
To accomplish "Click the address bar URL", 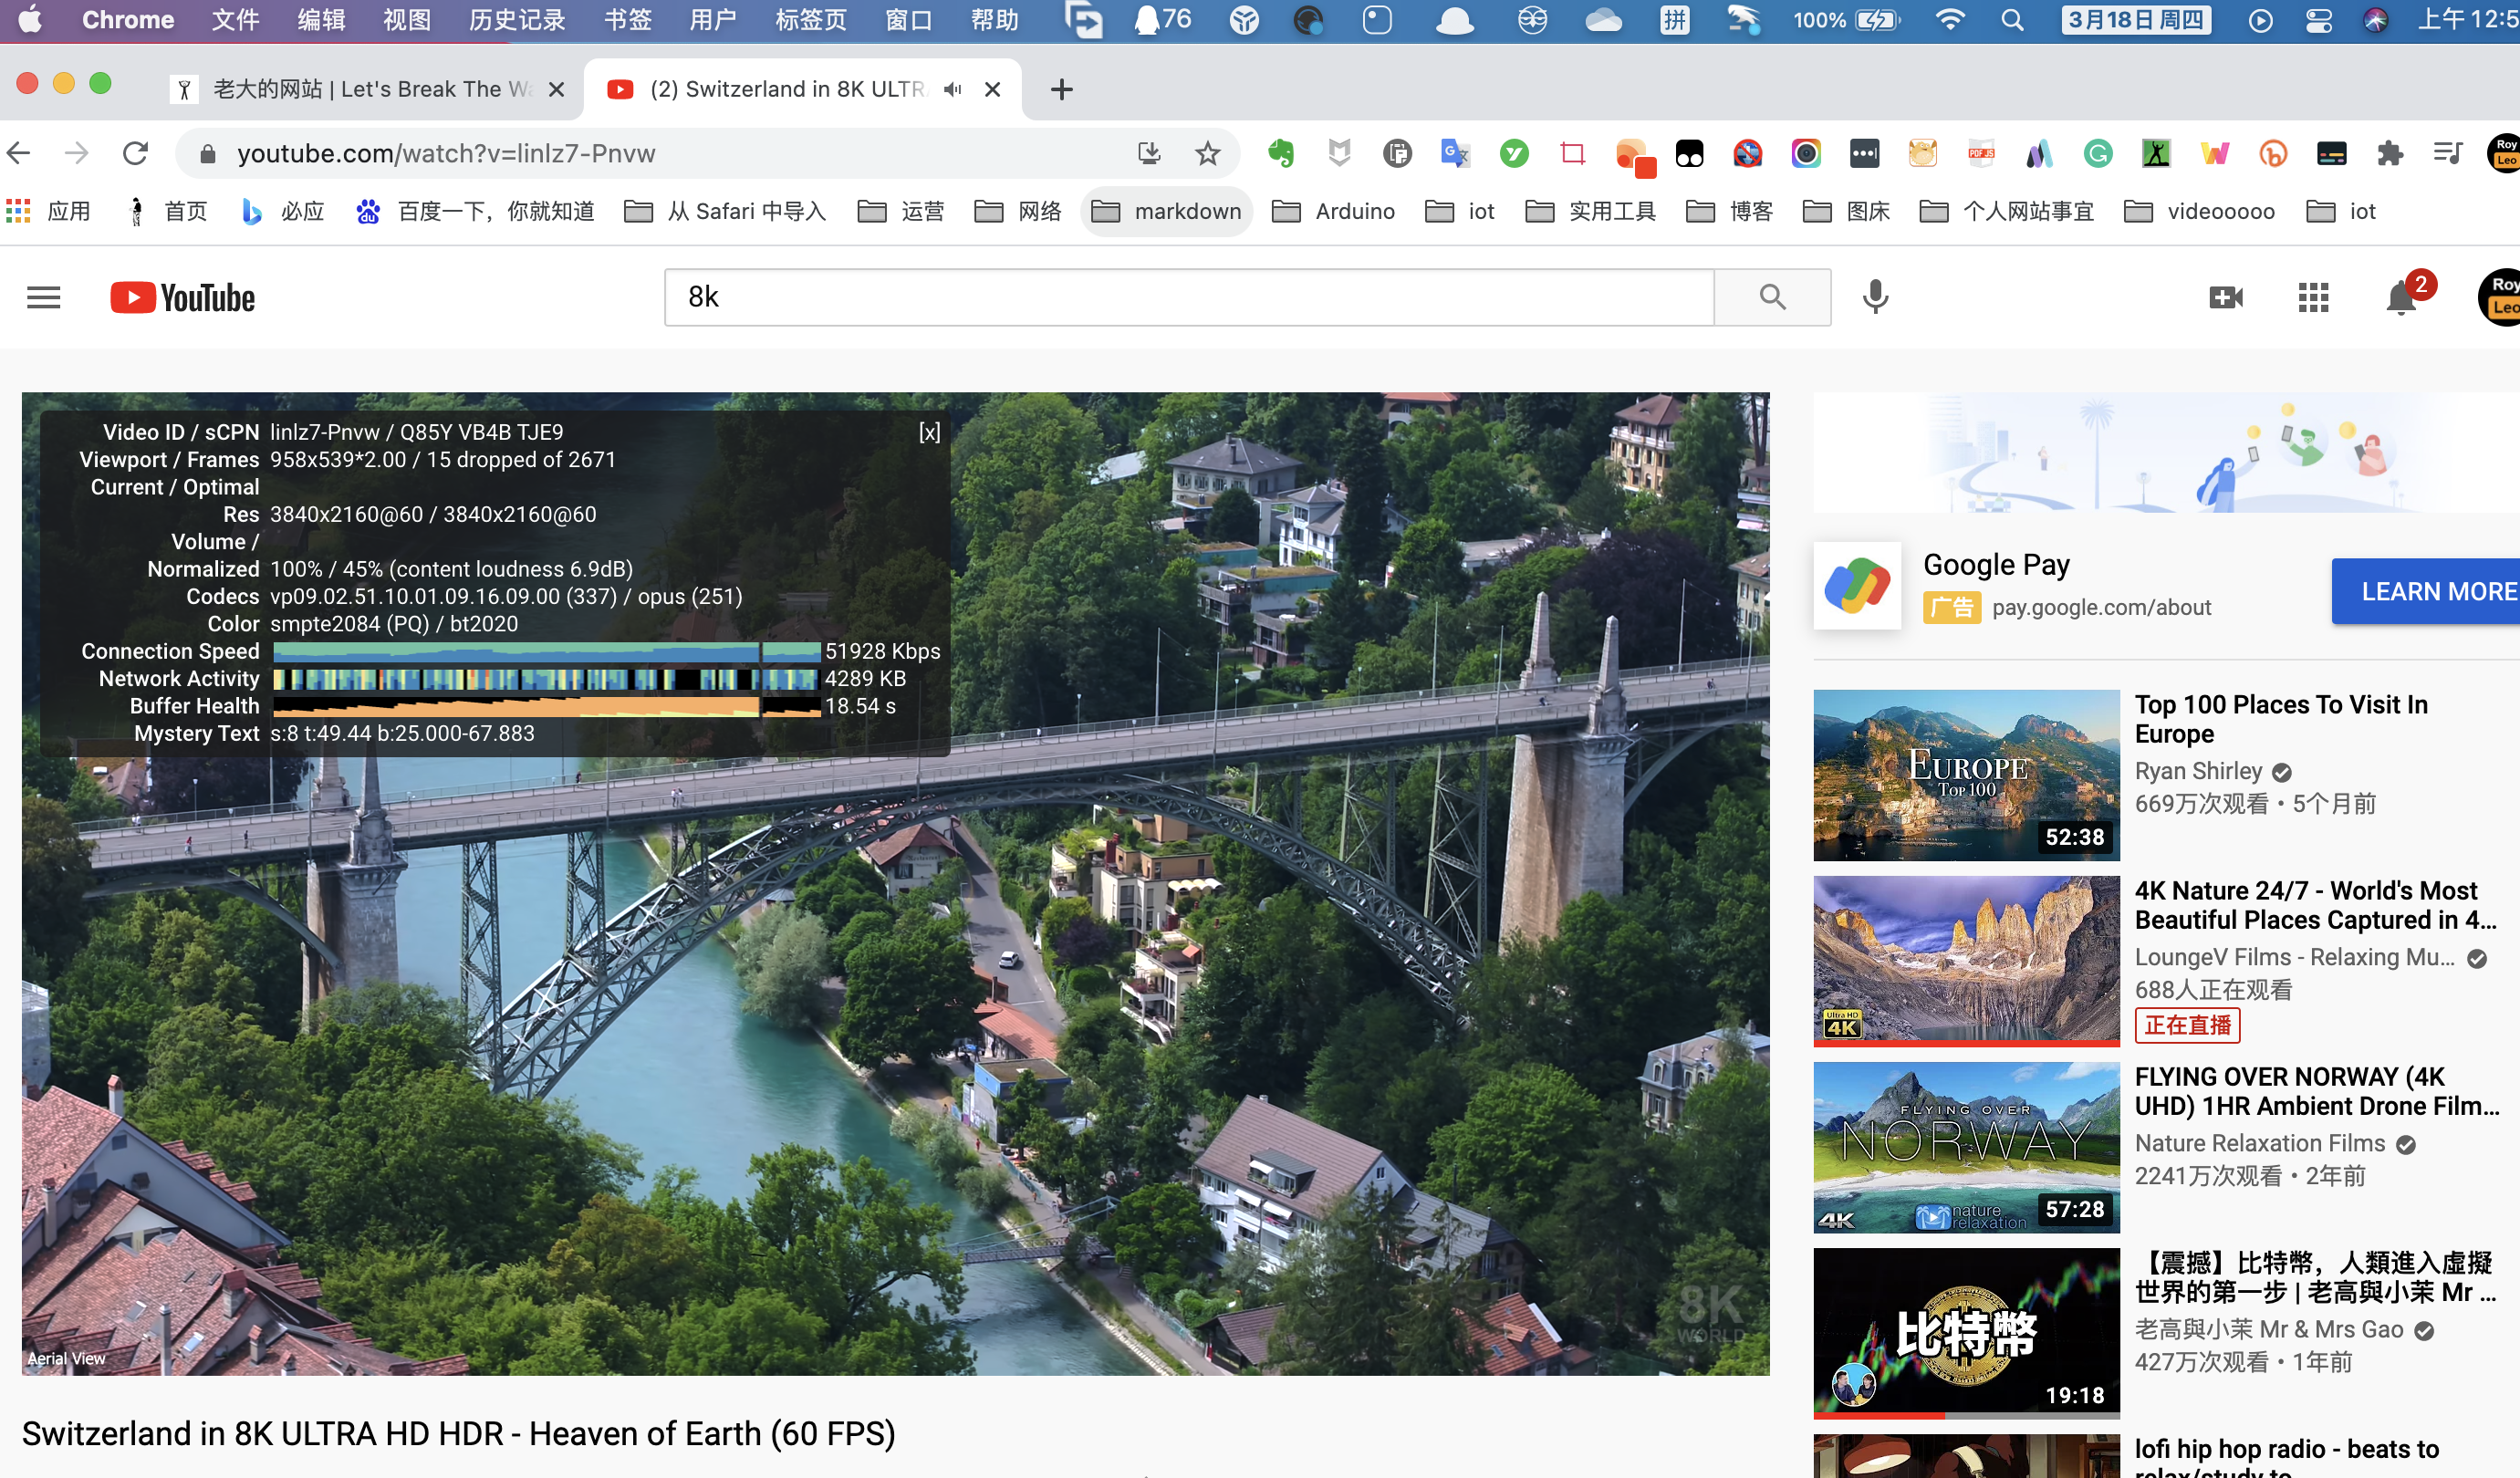I will 446,153.
